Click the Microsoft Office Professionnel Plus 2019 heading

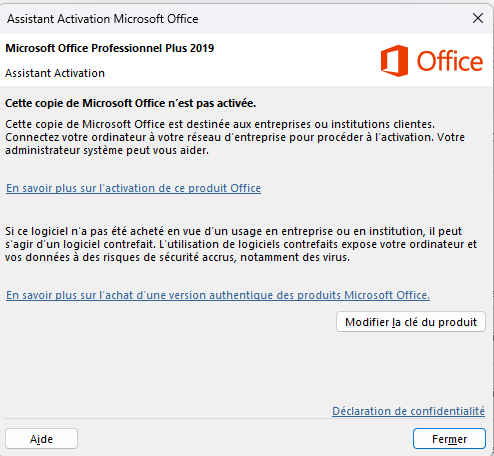coord(110,48)
